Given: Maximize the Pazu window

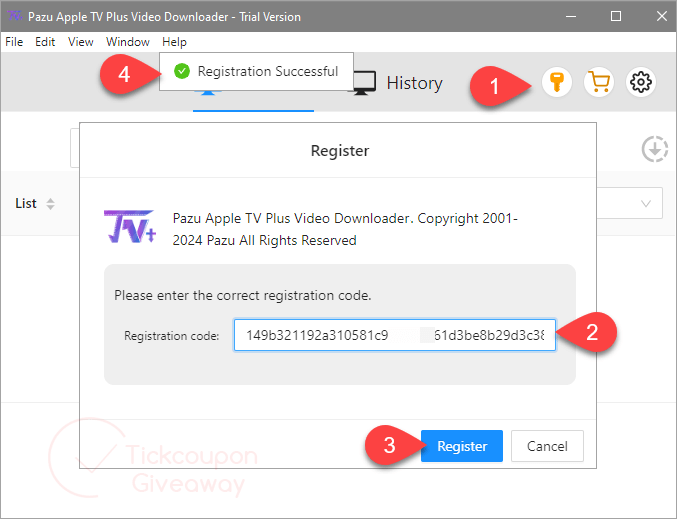Looking at the screenshot, I should (616, 16).
